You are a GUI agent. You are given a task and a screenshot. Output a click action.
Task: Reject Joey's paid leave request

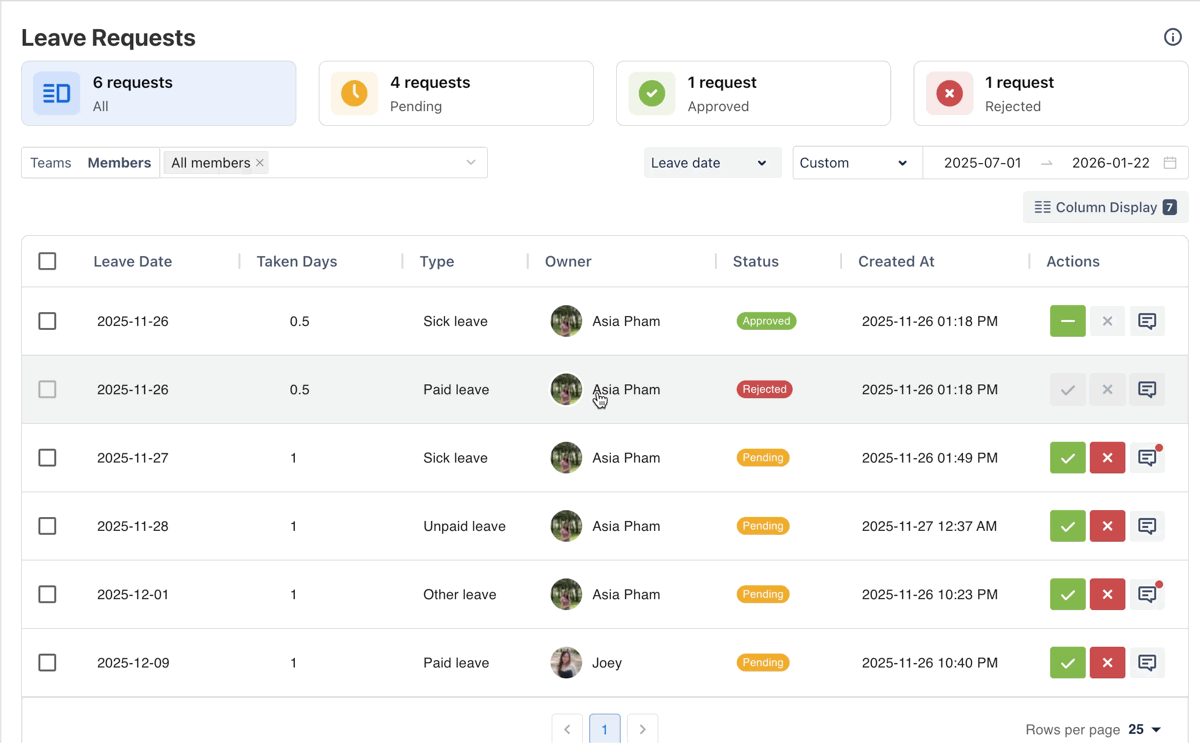pyautogui.click(x=1107, y=663)
